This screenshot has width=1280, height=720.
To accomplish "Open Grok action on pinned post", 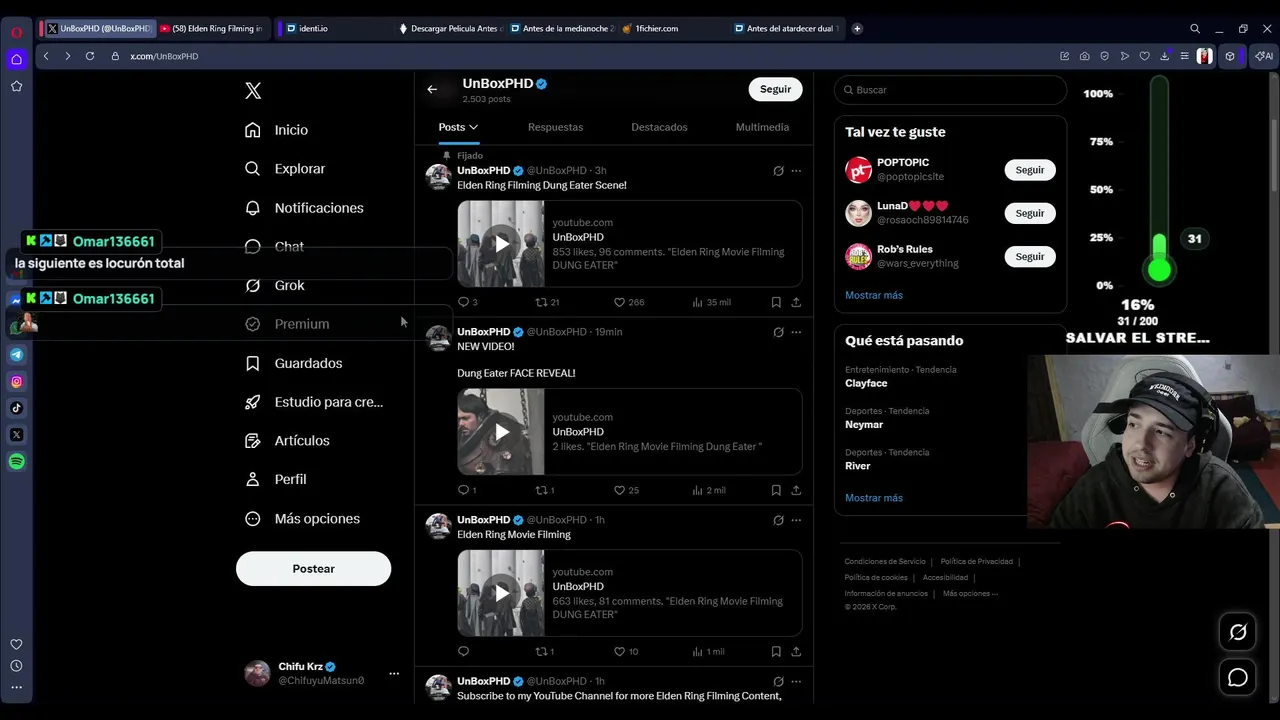I will 778,171.
